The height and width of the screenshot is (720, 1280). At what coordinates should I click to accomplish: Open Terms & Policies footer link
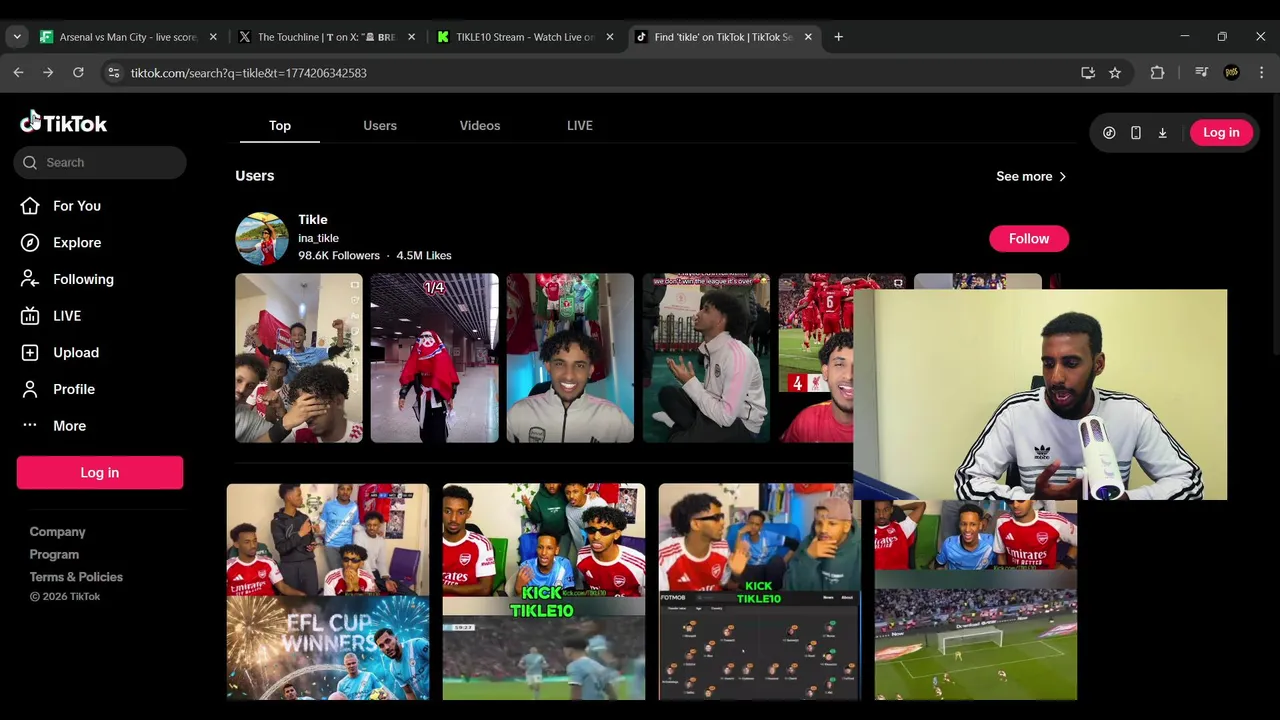(x=76, y=577)
